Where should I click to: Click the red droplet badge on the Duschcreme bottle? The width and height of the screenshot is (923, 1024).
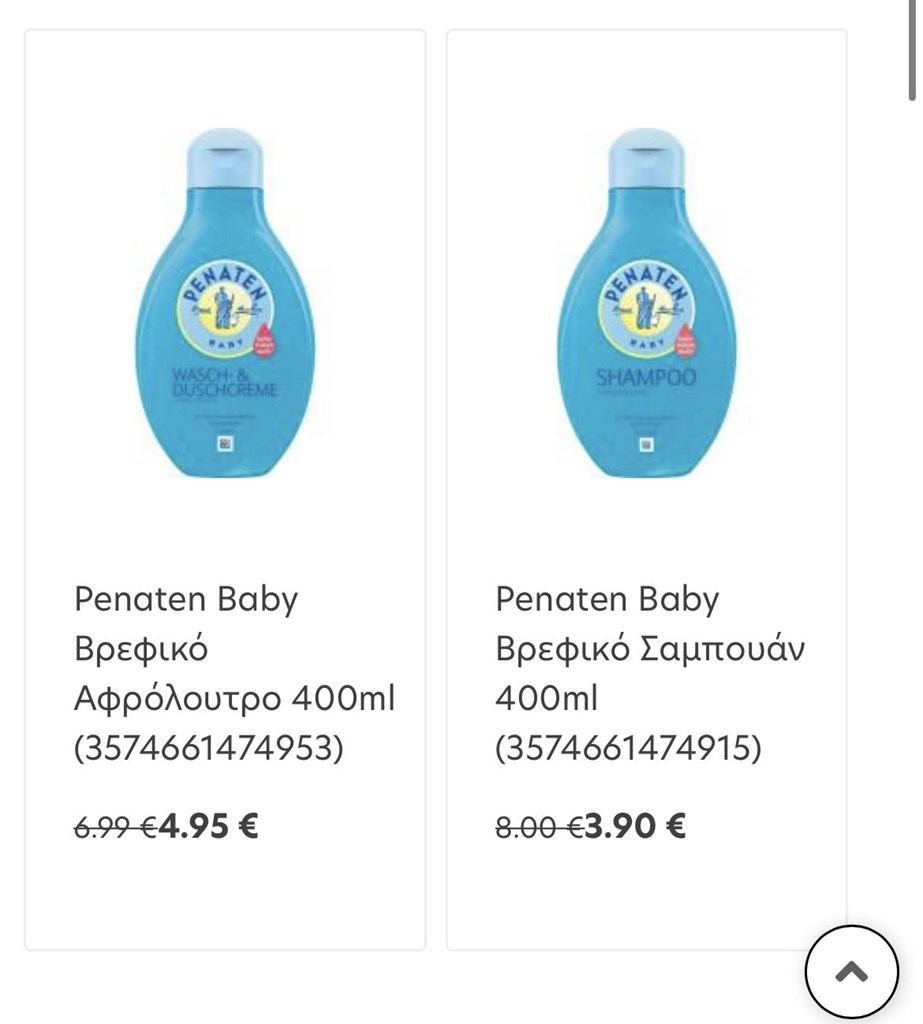(263, 339)
